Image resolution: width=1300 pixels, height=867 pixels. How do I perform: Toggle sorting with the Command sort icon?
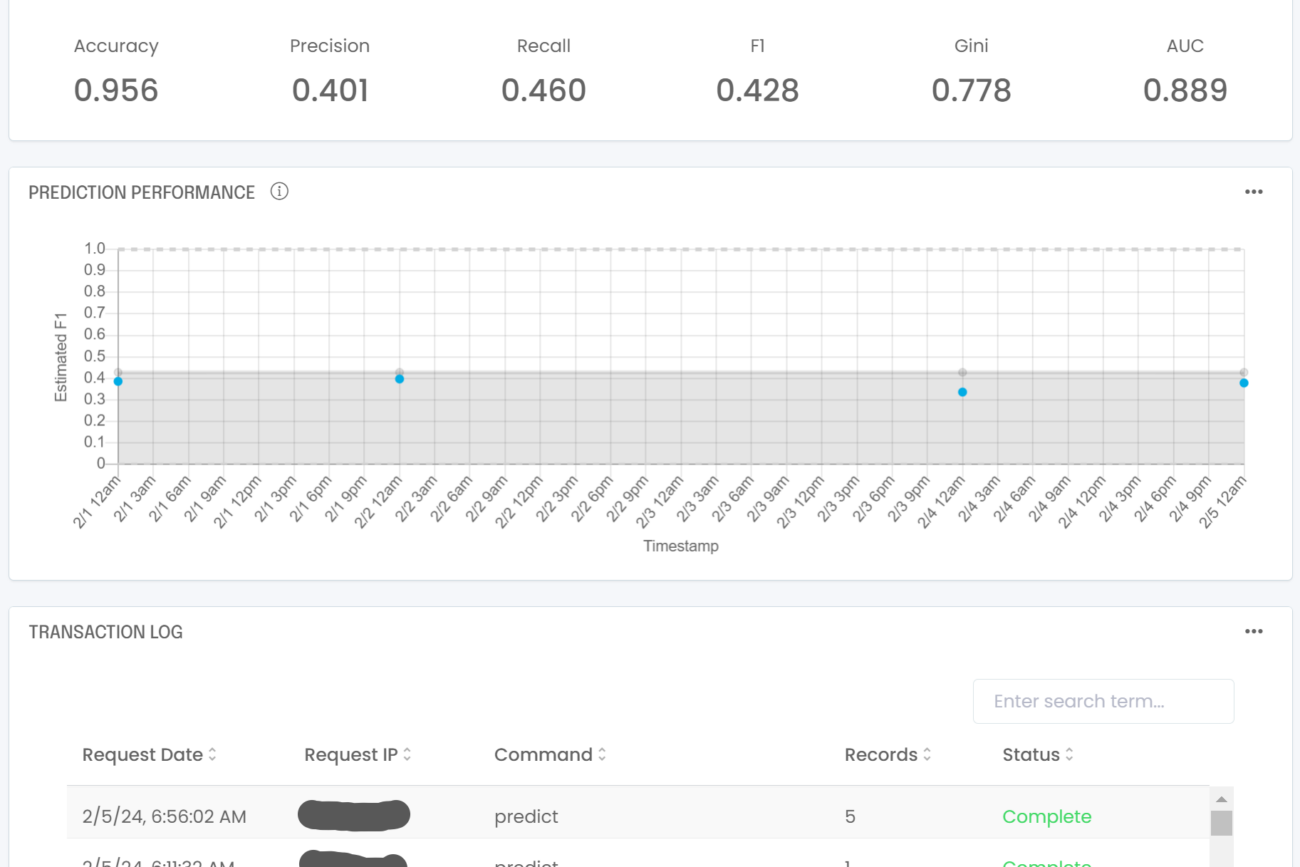coord(601,755)
